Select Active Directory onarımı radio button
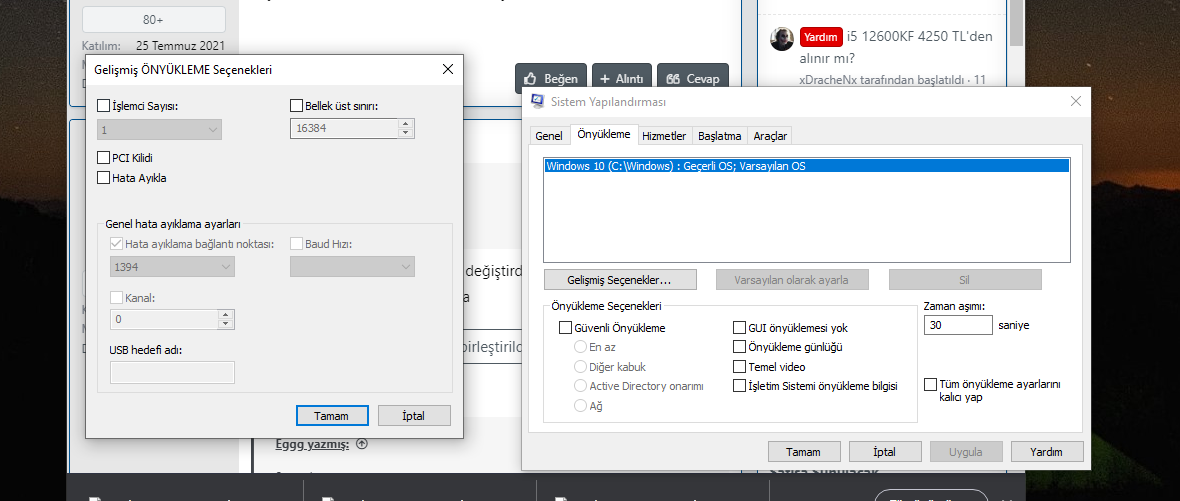The height and width of the screenshot is (501, 1180). coord(580,386)
